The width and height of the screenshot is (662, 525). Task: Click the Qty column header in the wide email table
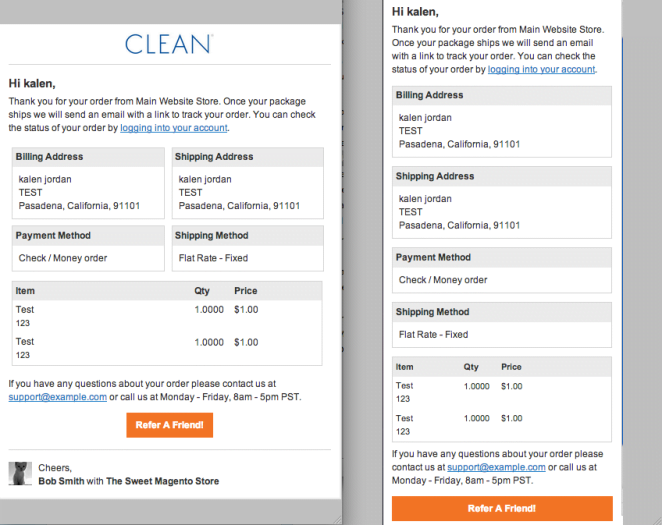(202, 291)
